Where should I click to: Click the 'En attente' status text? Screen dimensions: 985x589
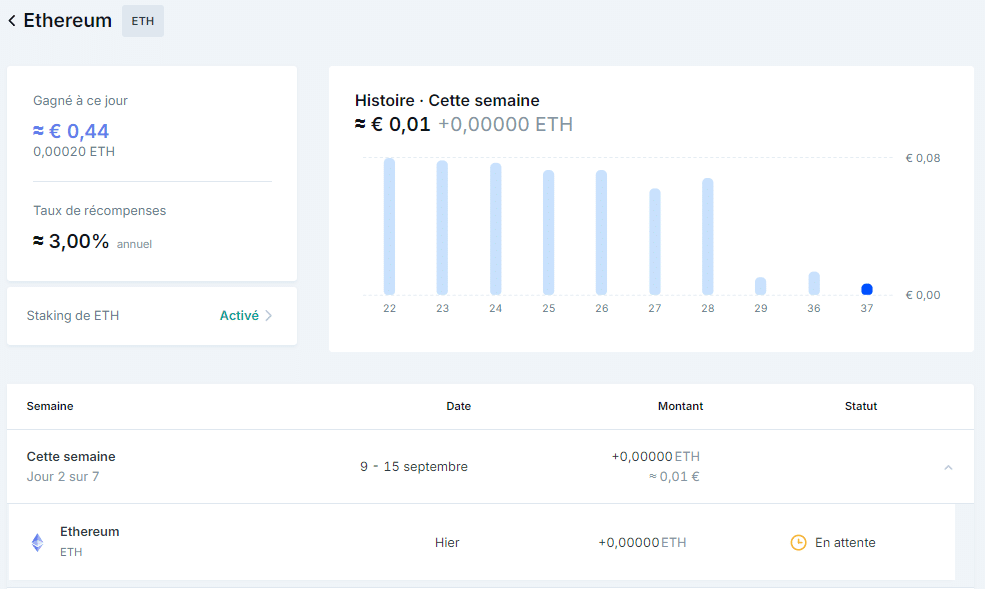click(x=845, y=543)
